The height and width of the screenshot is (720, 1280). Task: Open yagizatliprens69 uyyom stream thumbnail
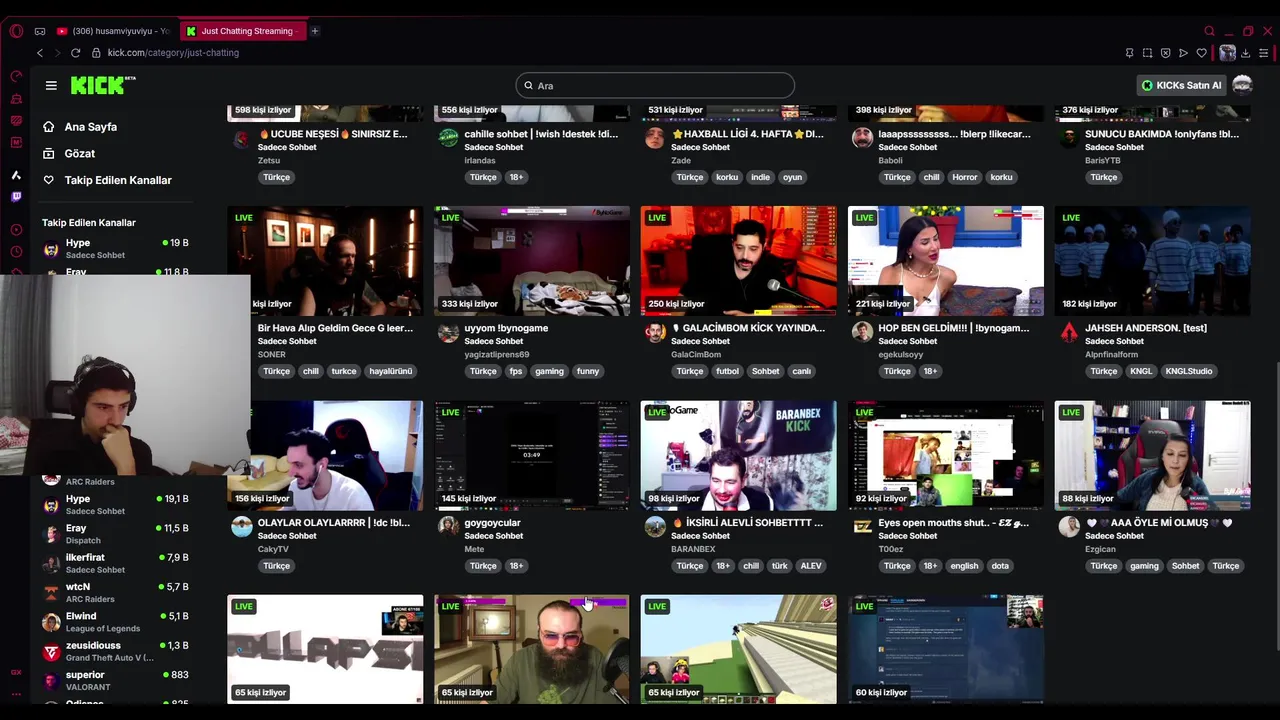click(532, 261)
